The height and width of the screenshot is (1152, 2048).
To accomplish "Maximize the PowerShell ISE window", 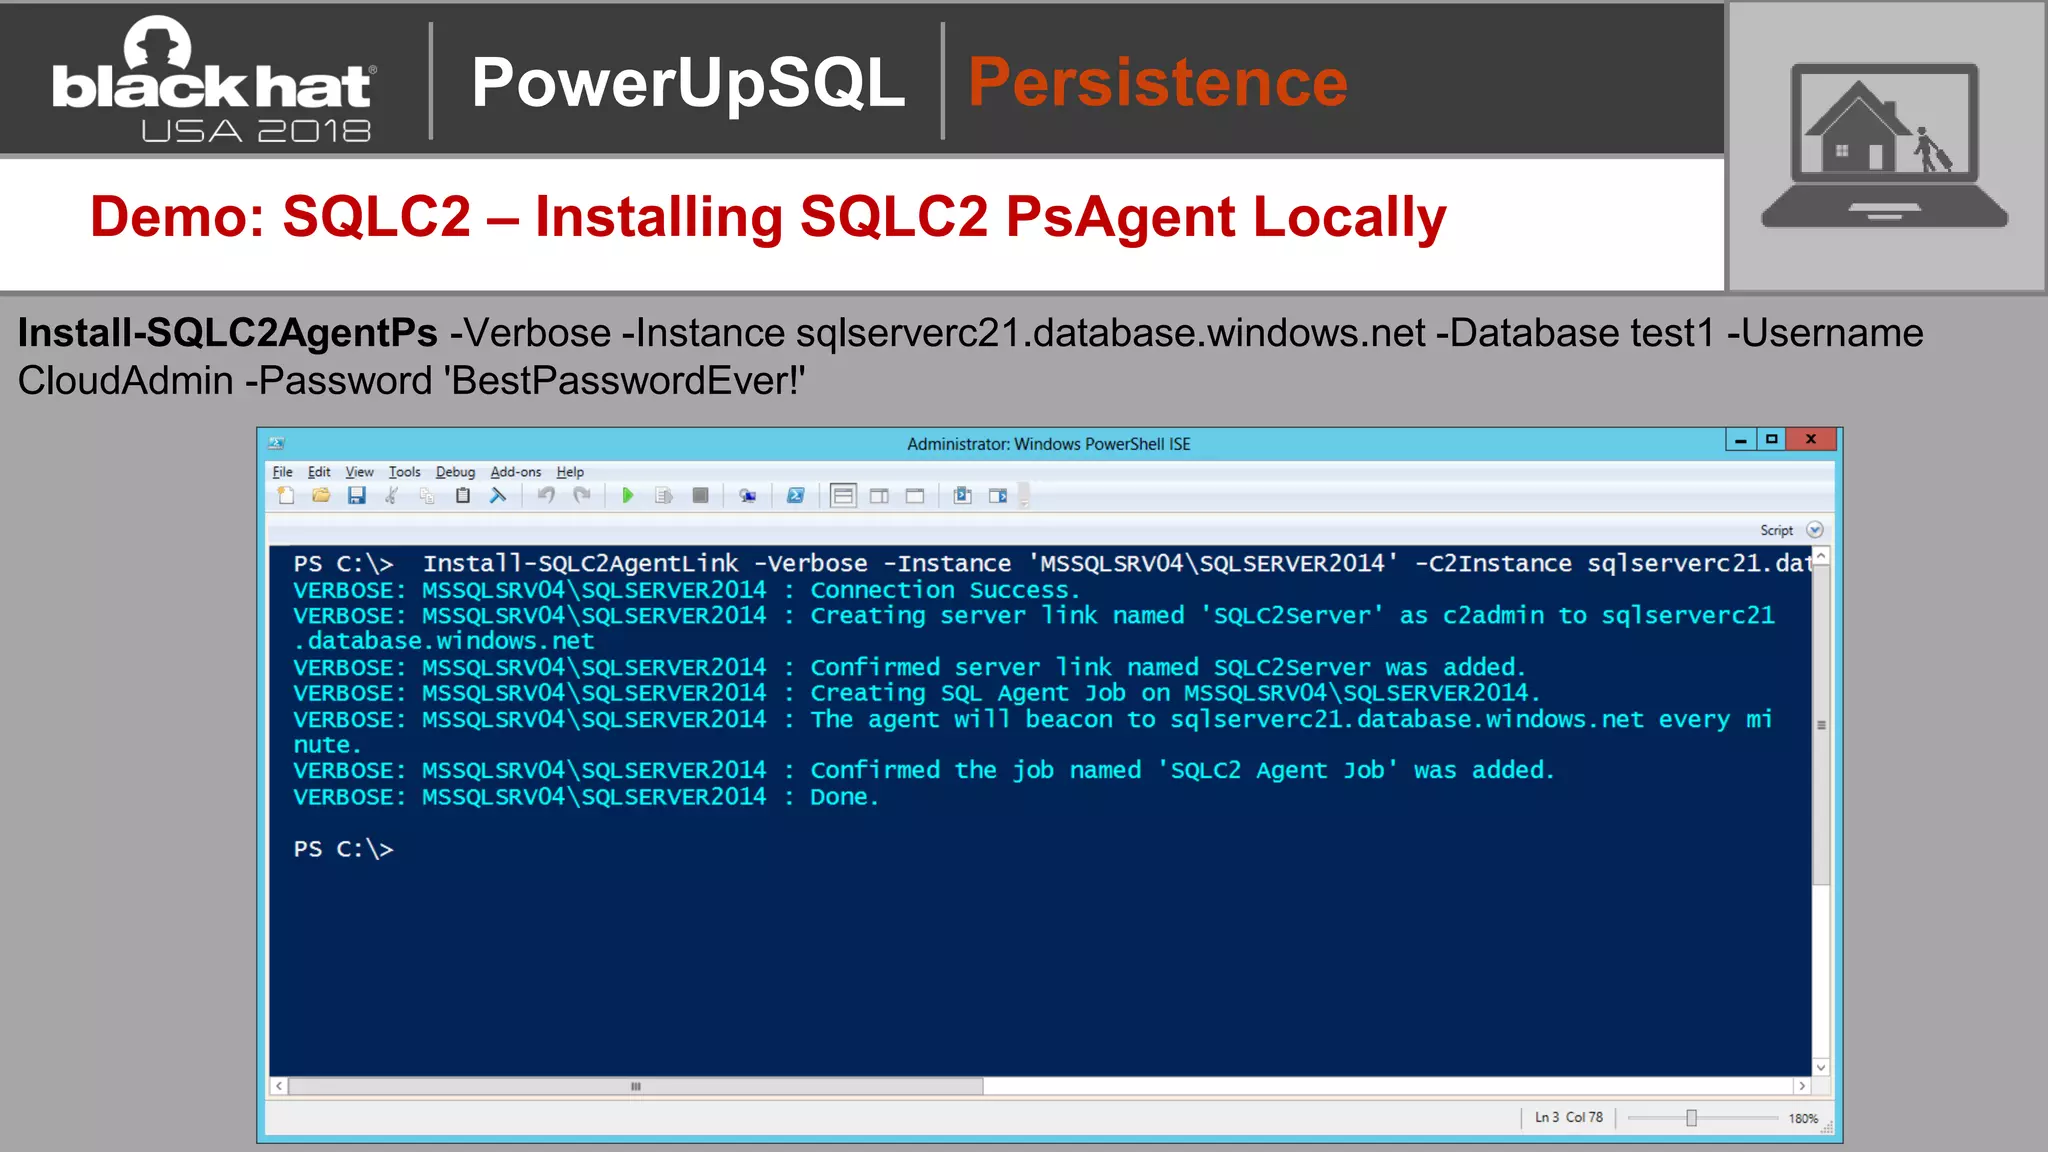I will (1772, 439).
